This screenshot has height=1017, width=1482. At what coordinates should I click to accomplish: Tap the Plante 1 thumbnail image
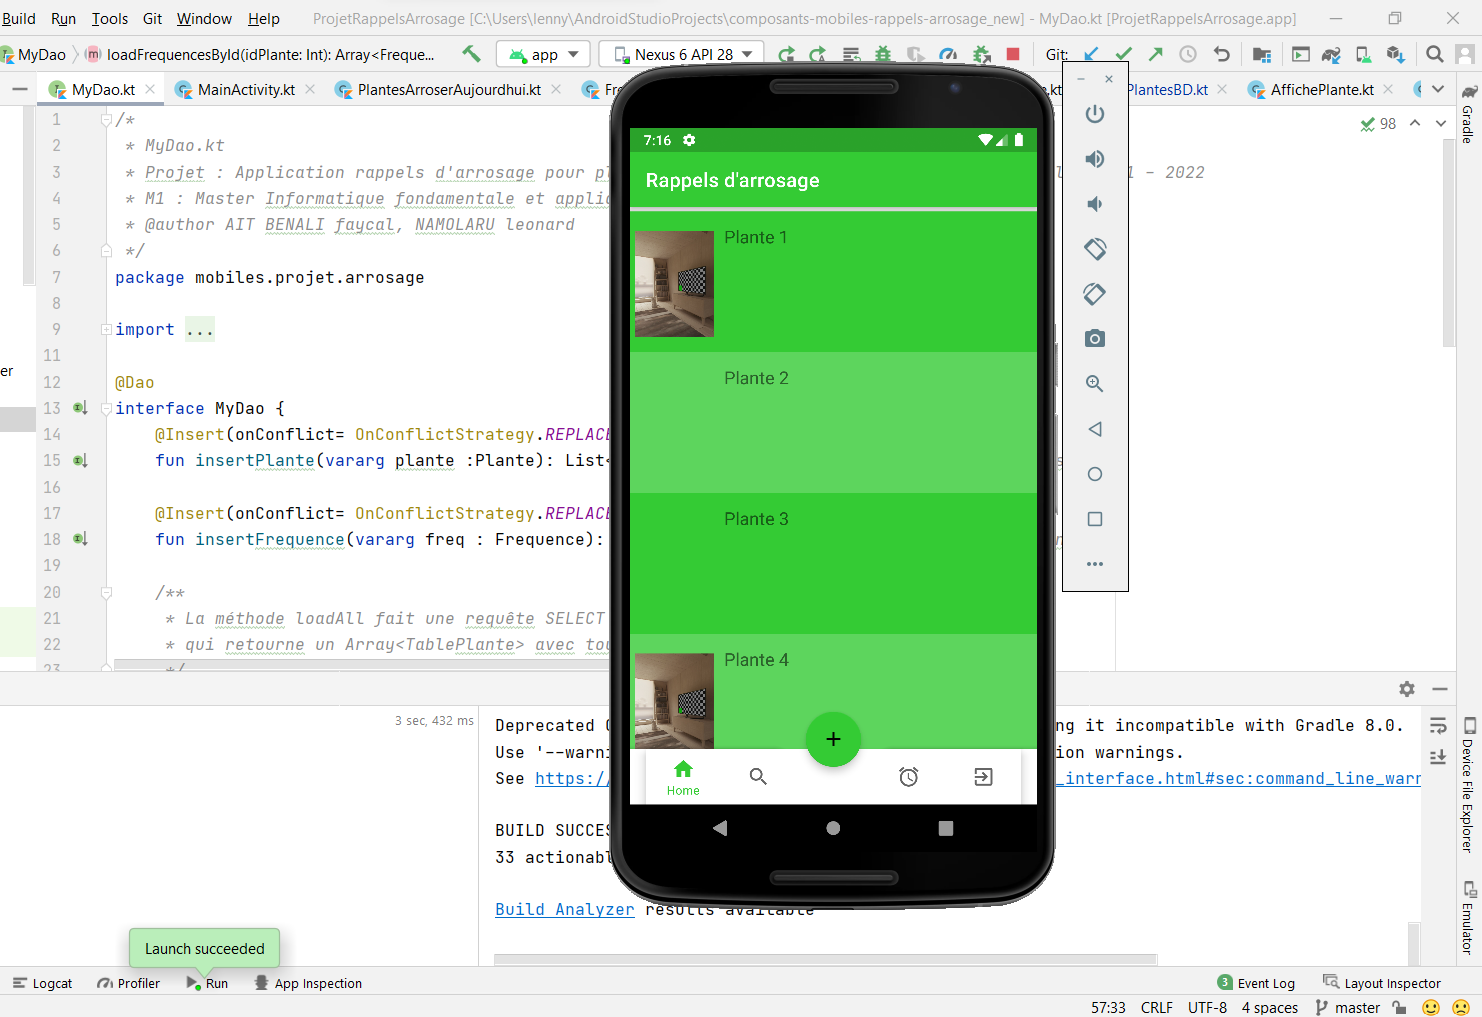(x=675, y=284)
